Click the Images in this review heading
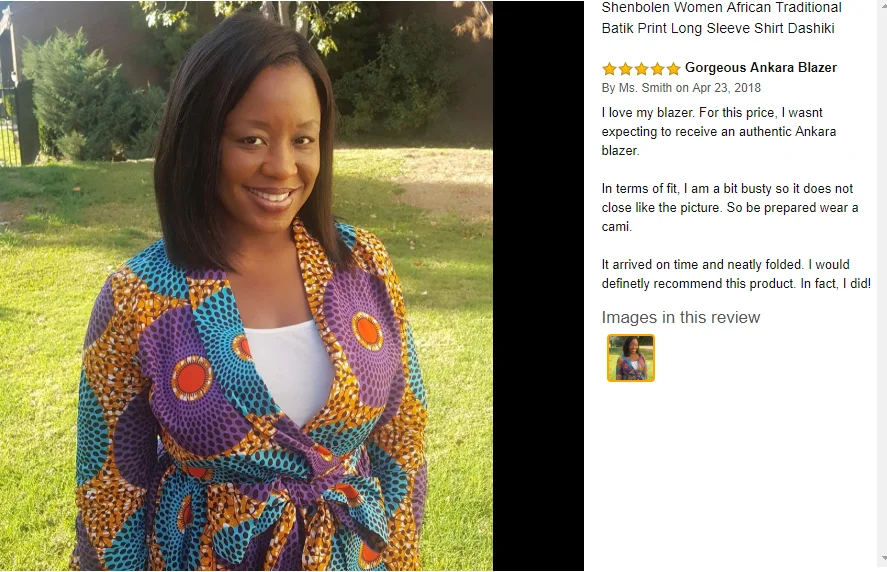The width and height of the screenshot is (887, 572). (x=681, y=317)
